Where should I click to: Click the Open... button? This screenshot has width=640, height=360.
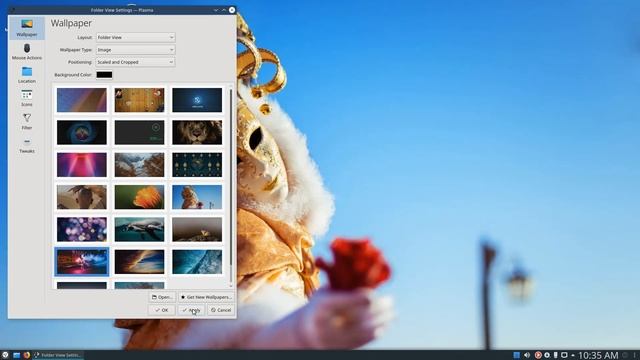coord(162,297)
